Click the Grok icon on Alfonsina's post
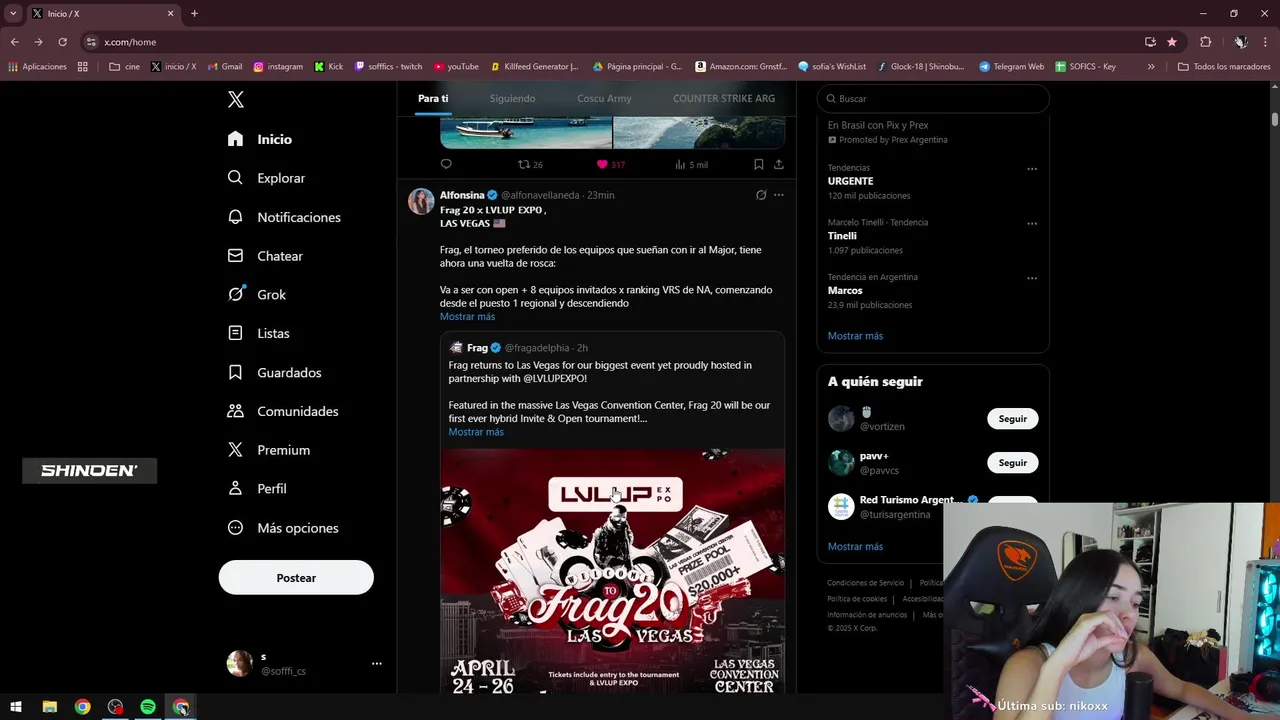Viewport: 1280px width, 720px height. (x=761, y=195)
